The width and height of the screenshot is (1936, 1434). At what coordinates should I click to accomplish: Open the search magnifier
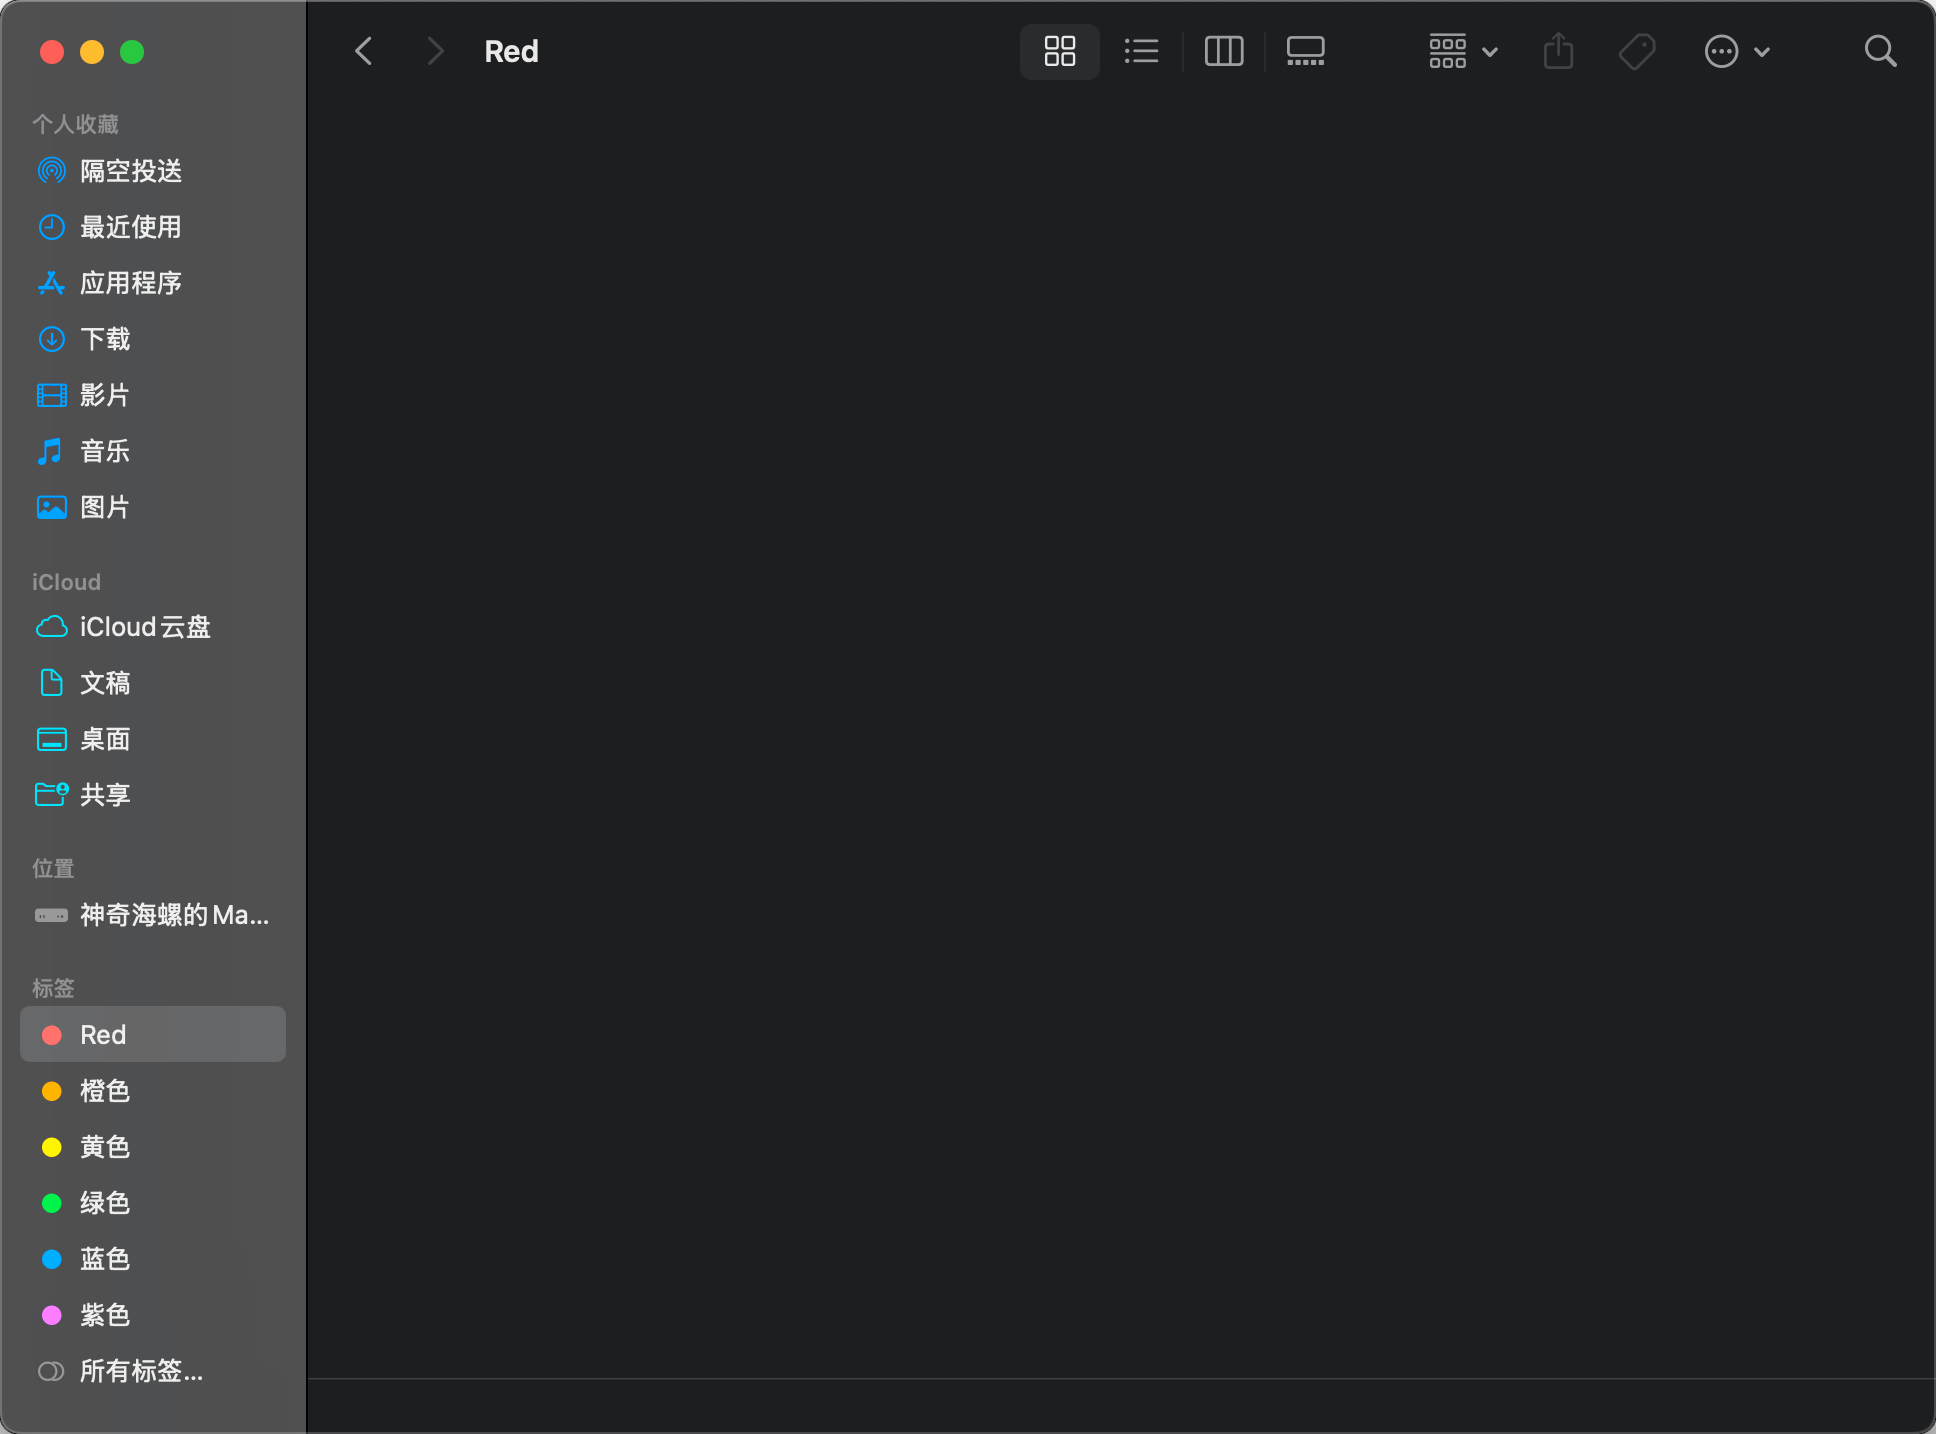1880,51
